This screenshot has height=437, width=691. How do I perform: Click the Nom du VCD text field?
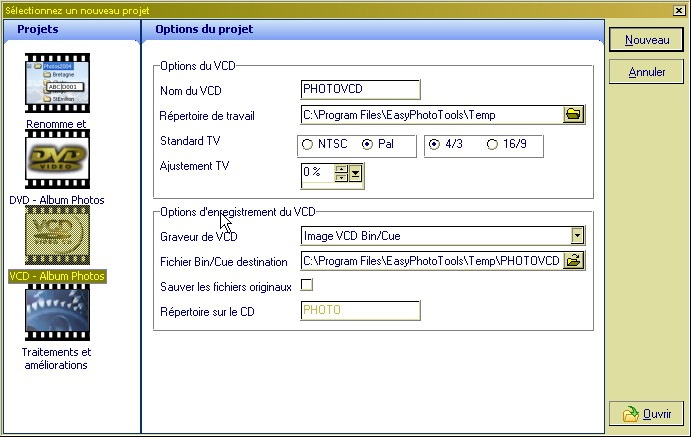[360, 91]
